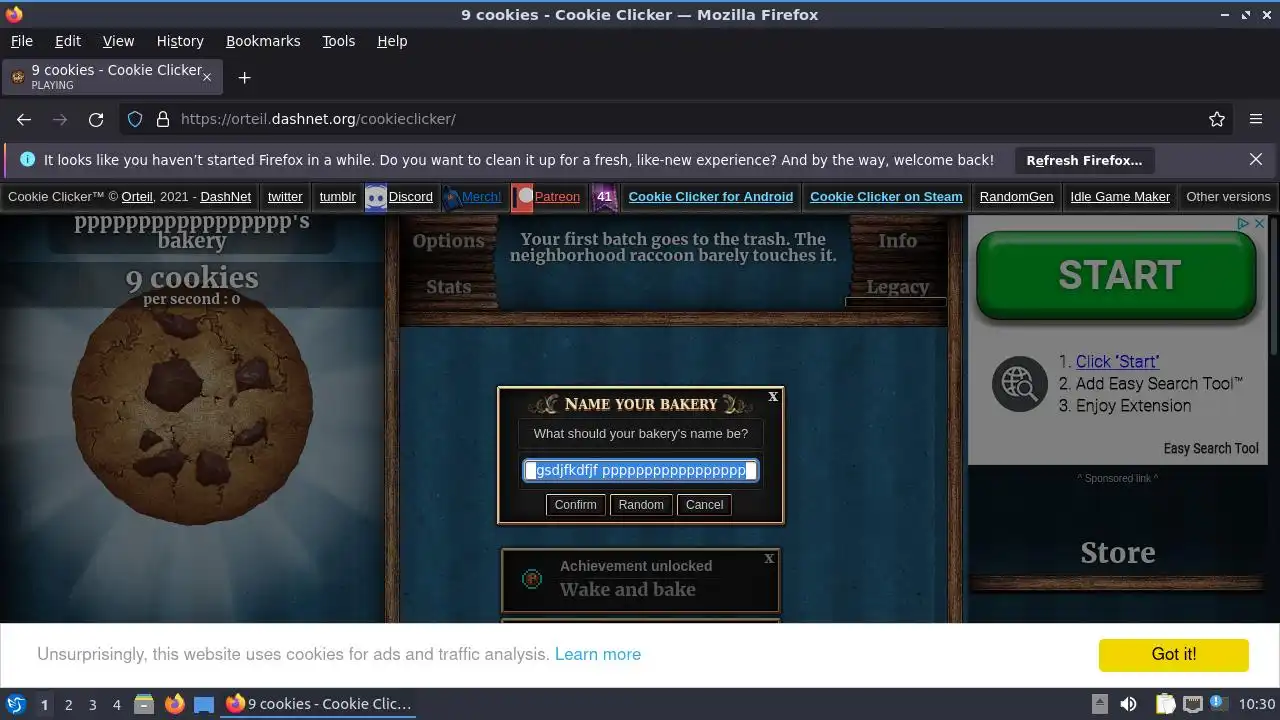Image resolution: width=1280 pixels, height=720 pixels.
Task: Click the update notifier tray icon
Action: coord(1218,704)
